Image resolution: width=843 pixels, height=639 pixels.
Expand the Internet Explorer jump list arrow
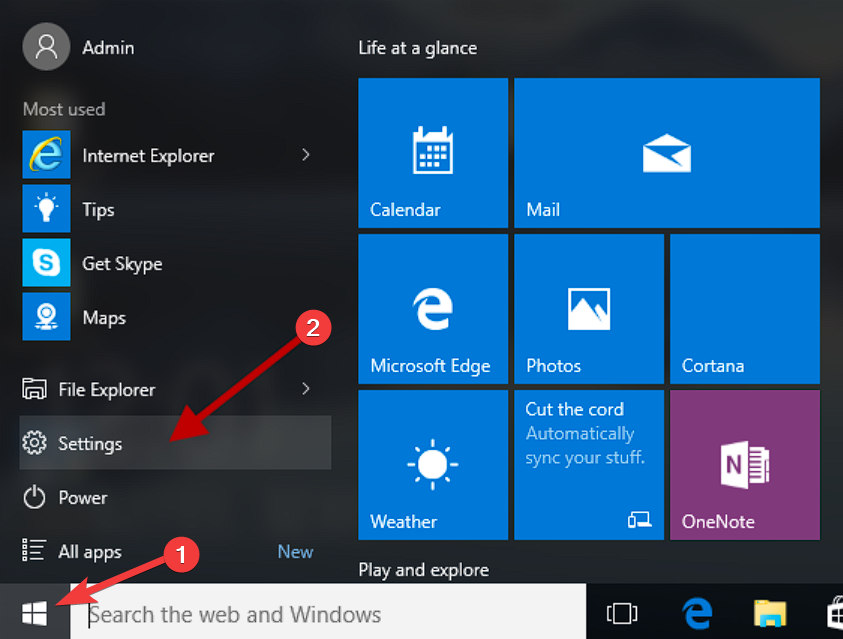pyautogui.click(x=306, y=155)
